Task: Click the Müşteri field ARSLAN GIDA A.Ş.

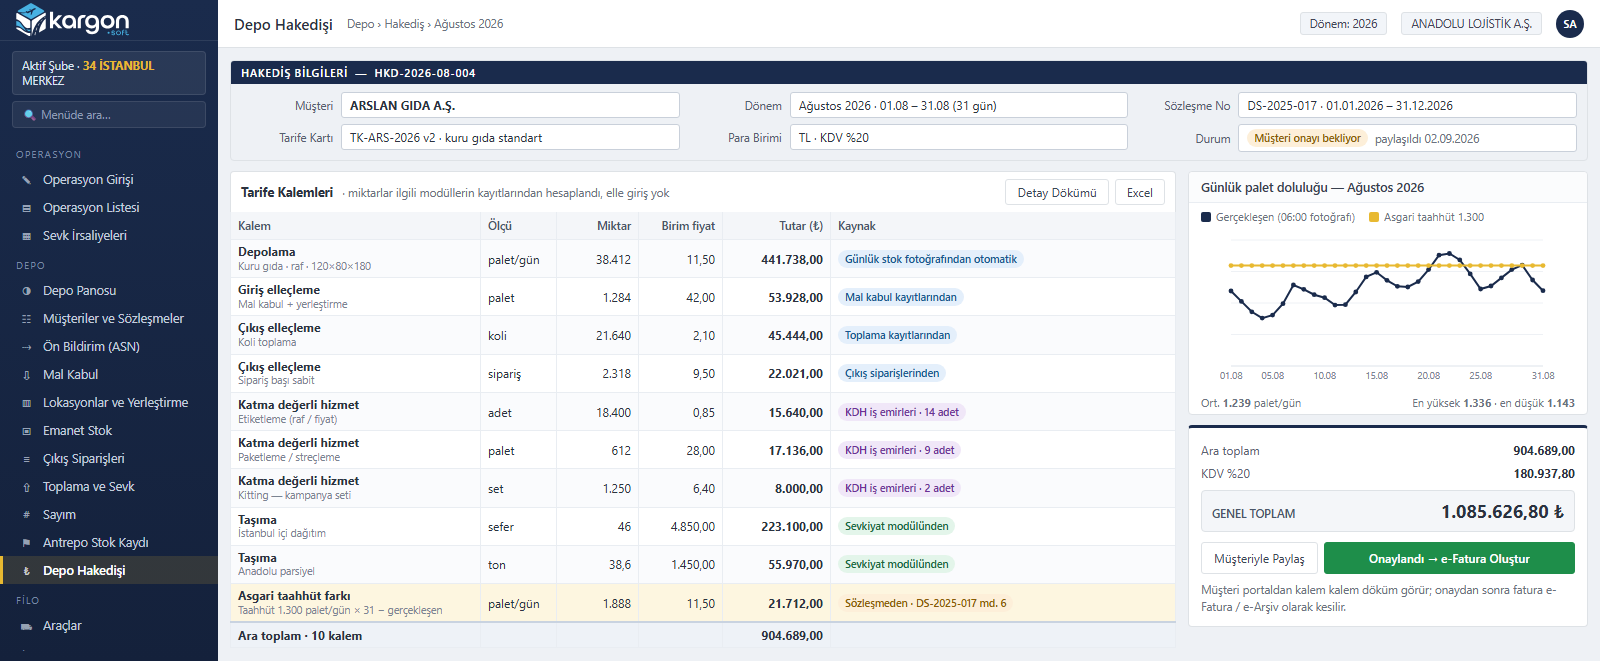Action: pos(510,105)
